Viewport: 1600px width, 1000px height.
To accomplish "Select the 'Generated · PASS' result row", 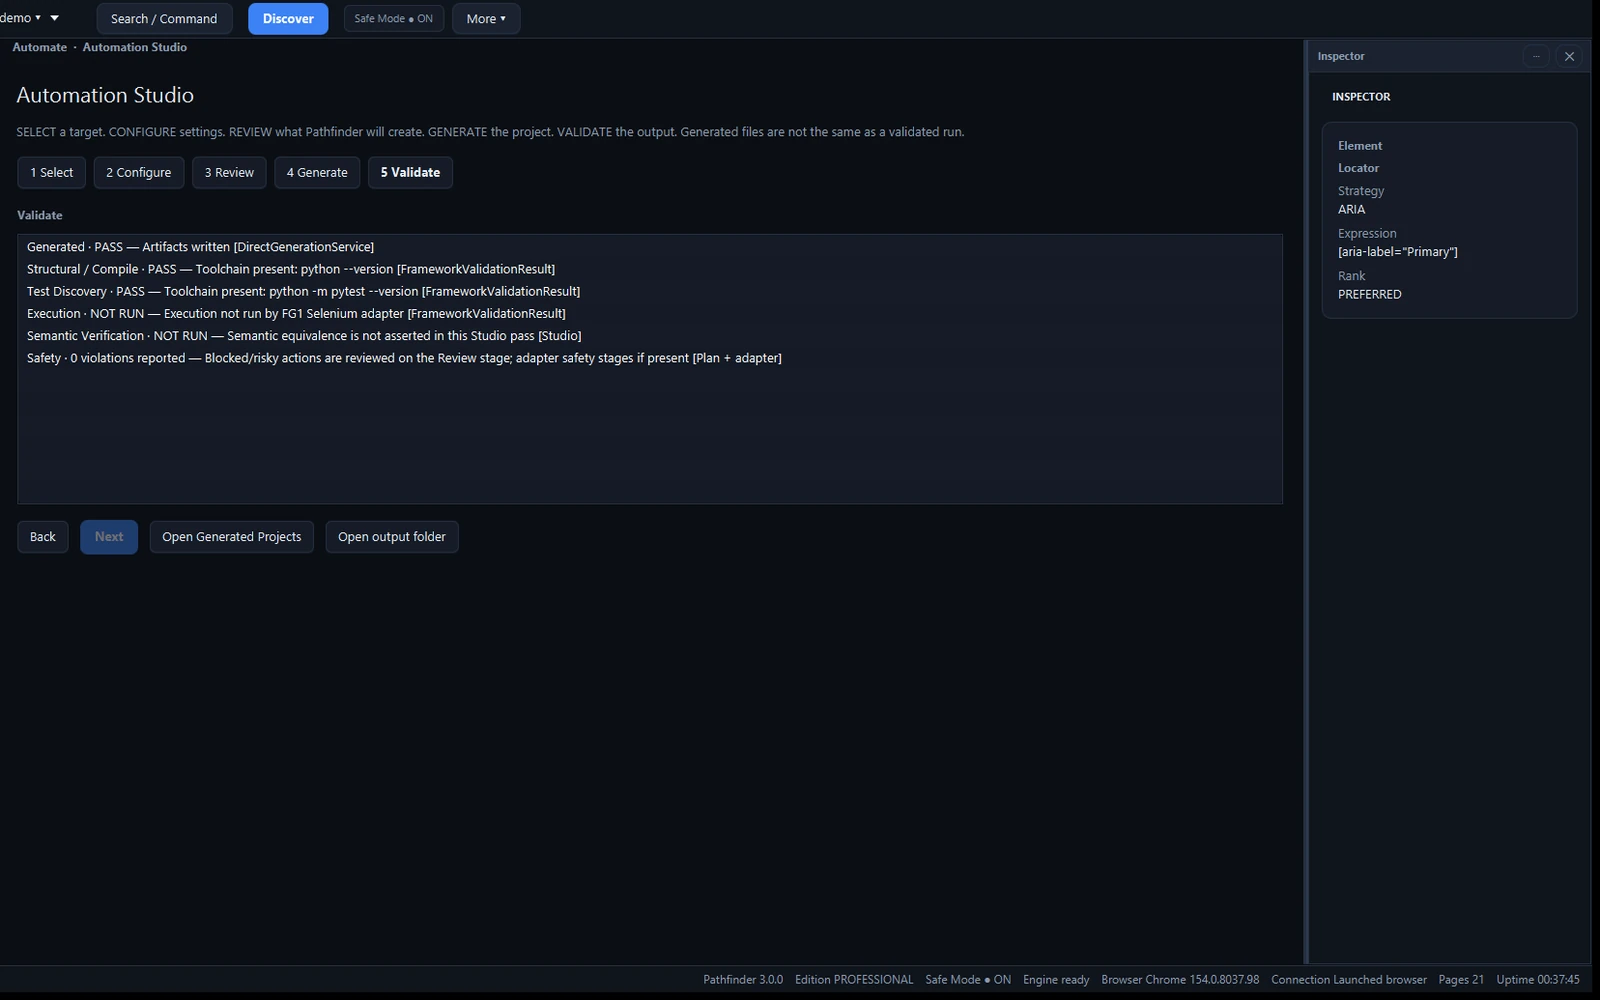I will click(x=649, y=247).
